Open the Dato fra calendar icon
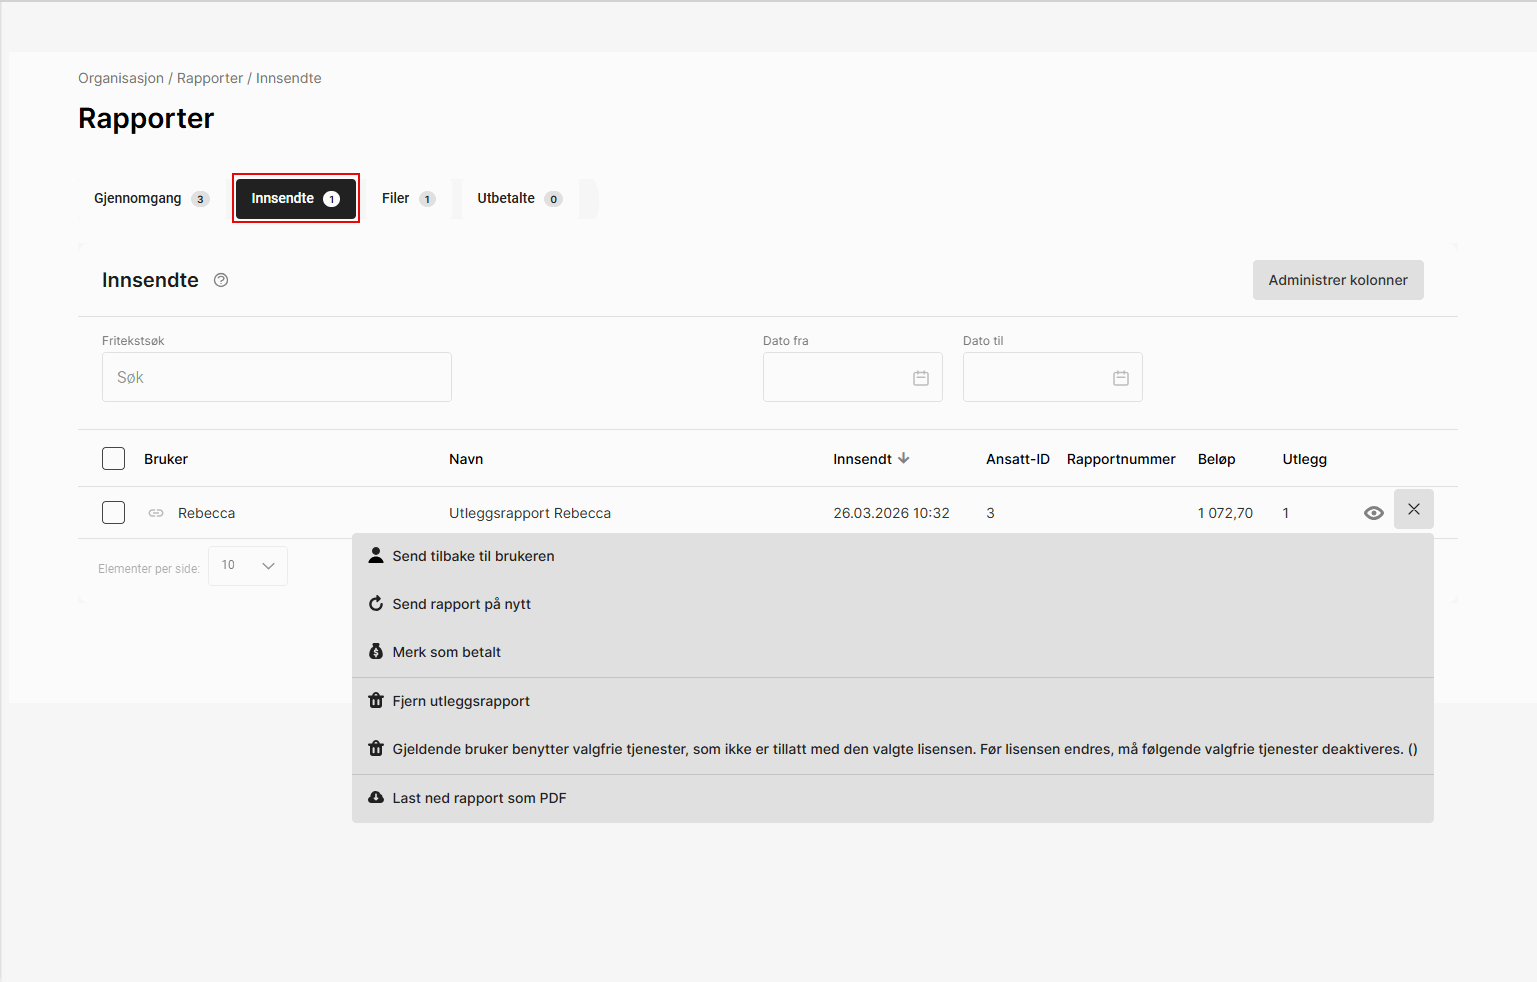 [x=920, y=378]
